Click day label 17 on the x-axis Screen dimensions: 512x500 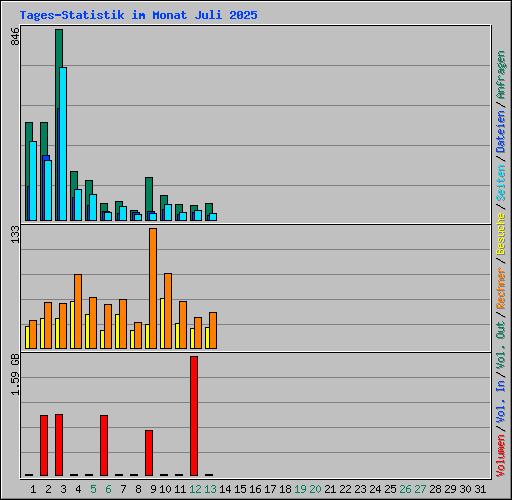click(270, 489)
